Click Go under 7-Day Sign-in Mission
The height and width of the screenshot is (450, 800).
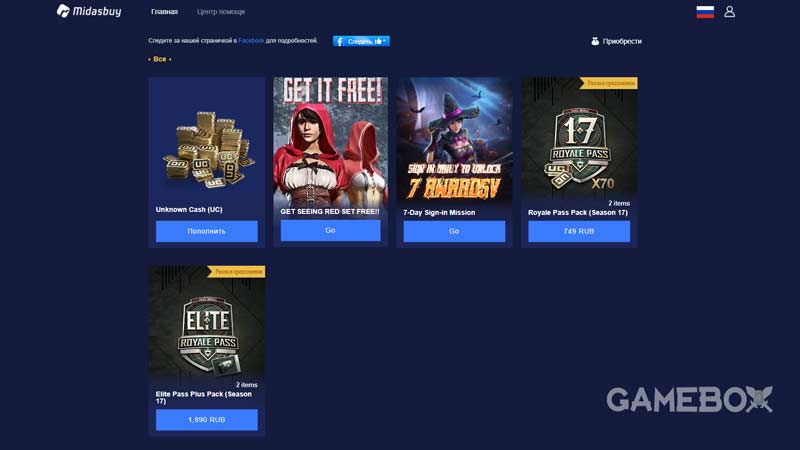(454, 231)
